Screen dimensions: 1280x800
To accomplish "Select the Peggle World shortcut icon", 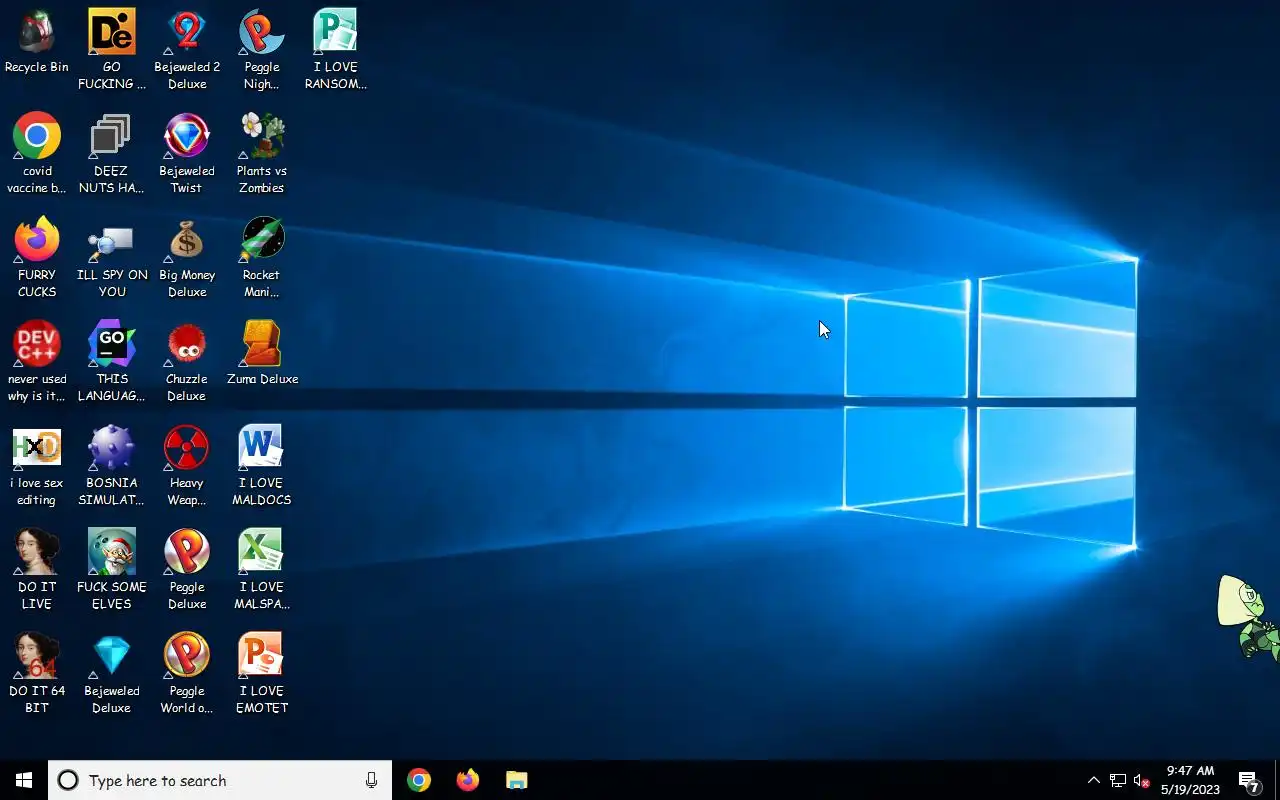I will 187,656.
